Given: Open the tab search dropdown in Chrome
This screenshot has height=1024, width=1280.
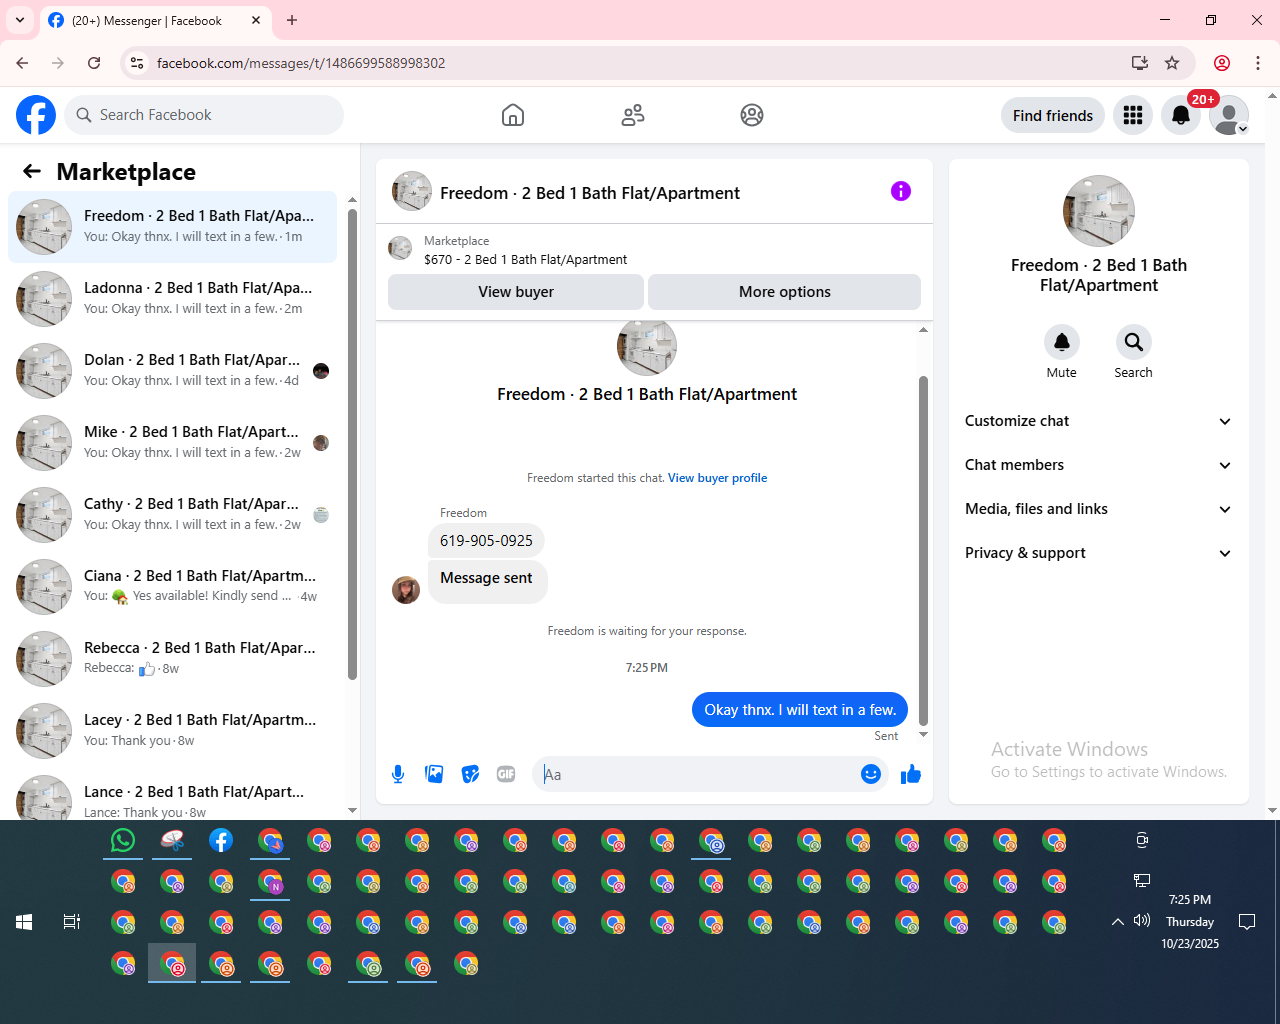Looking at the screenshot, I should click(20, 20).
